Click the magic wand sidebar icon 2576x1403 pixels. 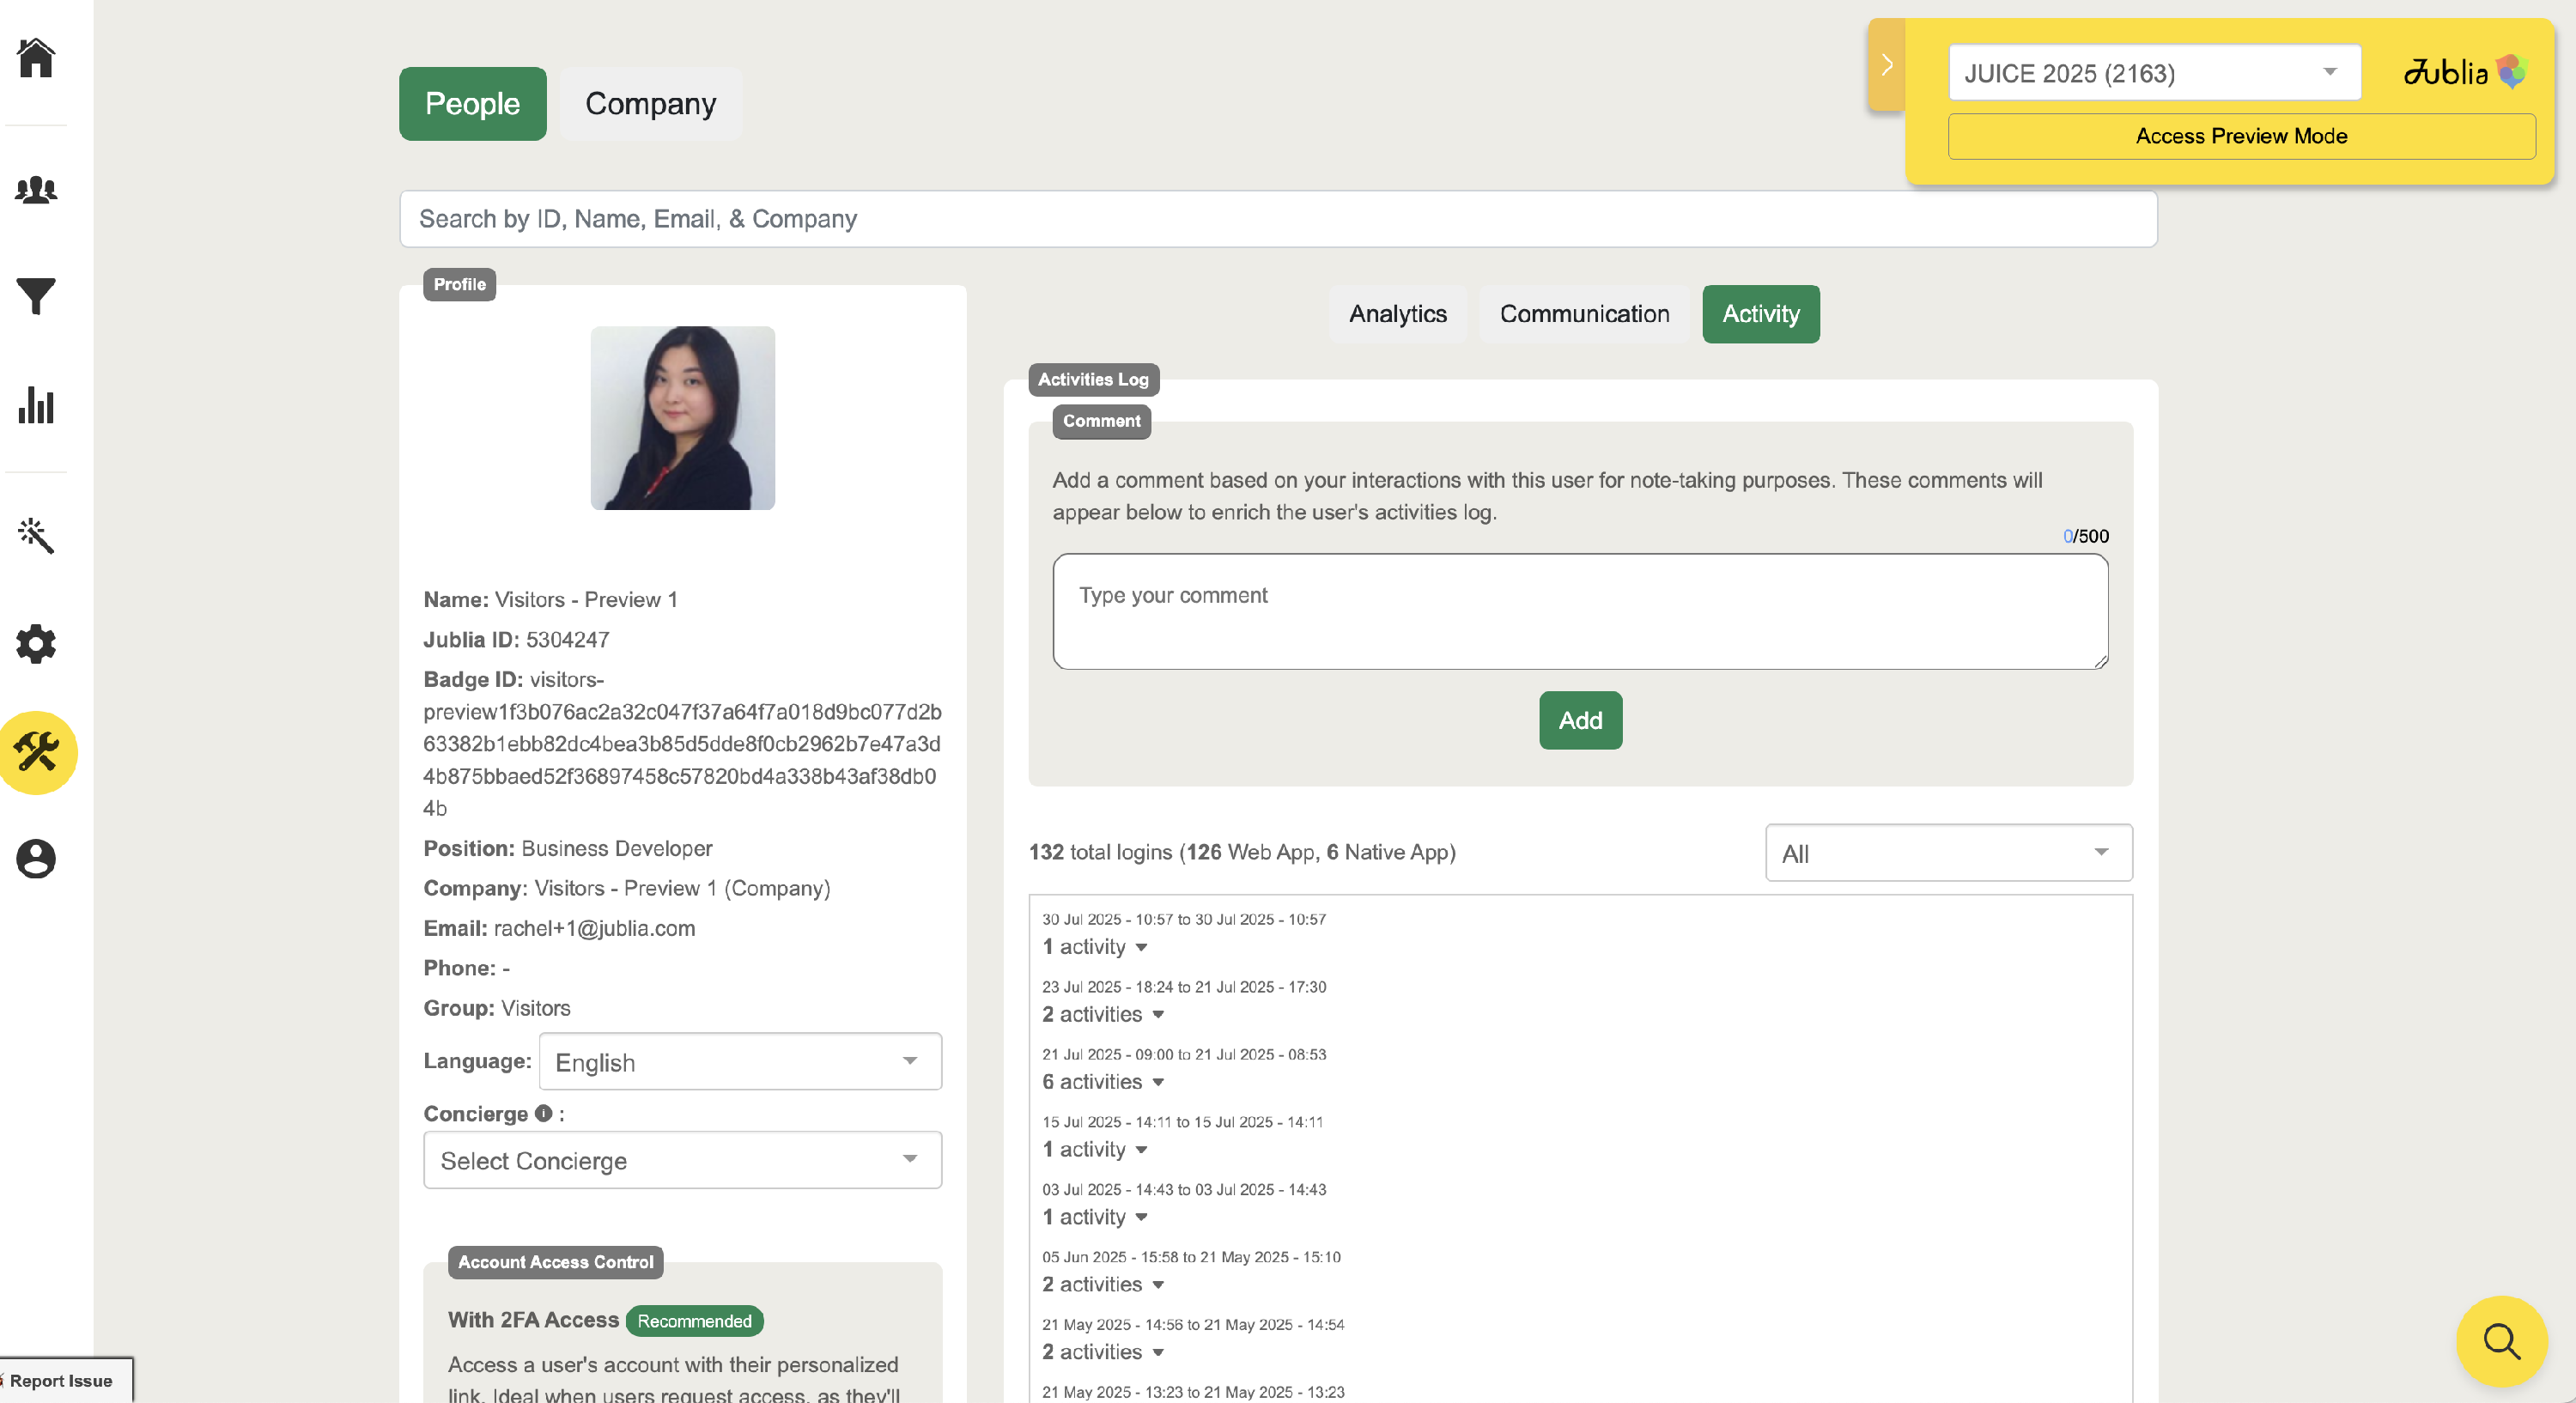(36, 536)
